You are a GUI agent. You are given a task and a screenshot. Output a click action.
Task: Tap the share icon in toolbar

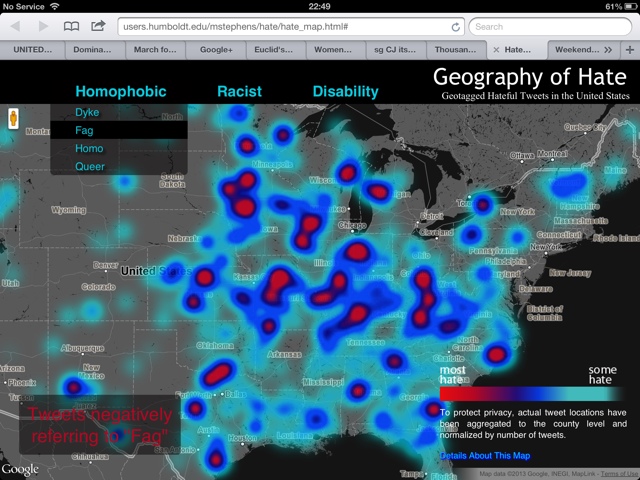(98, 26)
